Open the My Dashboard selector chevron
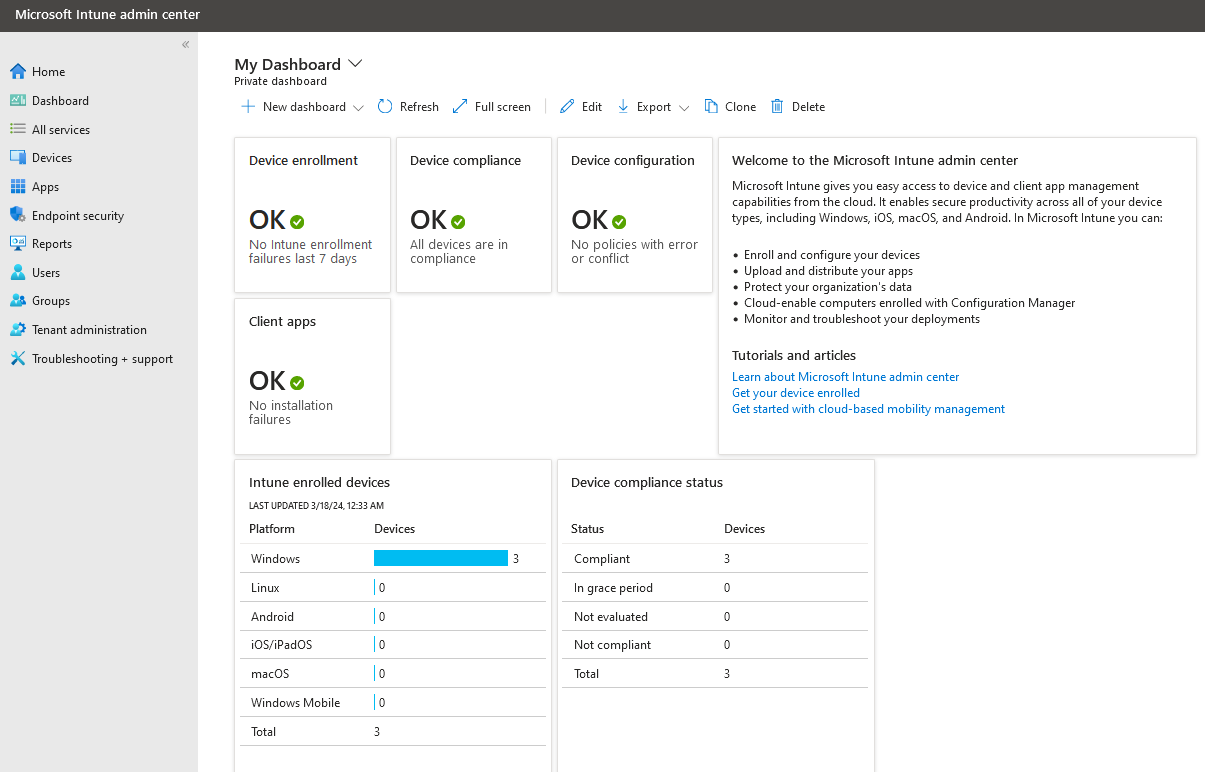This screenshot has height=772, width=1205. 356,63
